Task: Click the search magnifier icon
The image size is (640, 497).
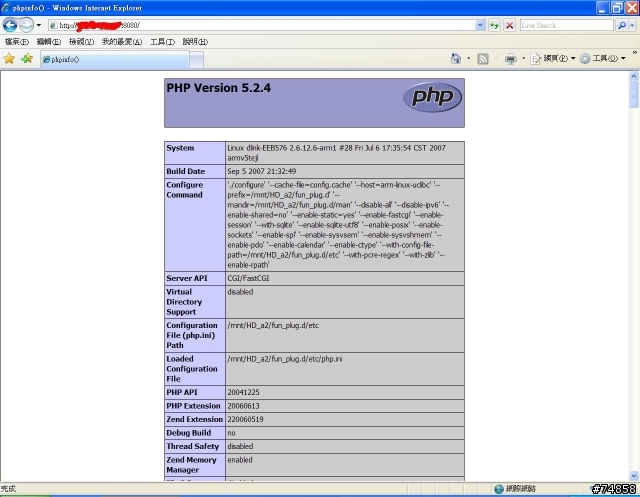Action: click(622, 25)
